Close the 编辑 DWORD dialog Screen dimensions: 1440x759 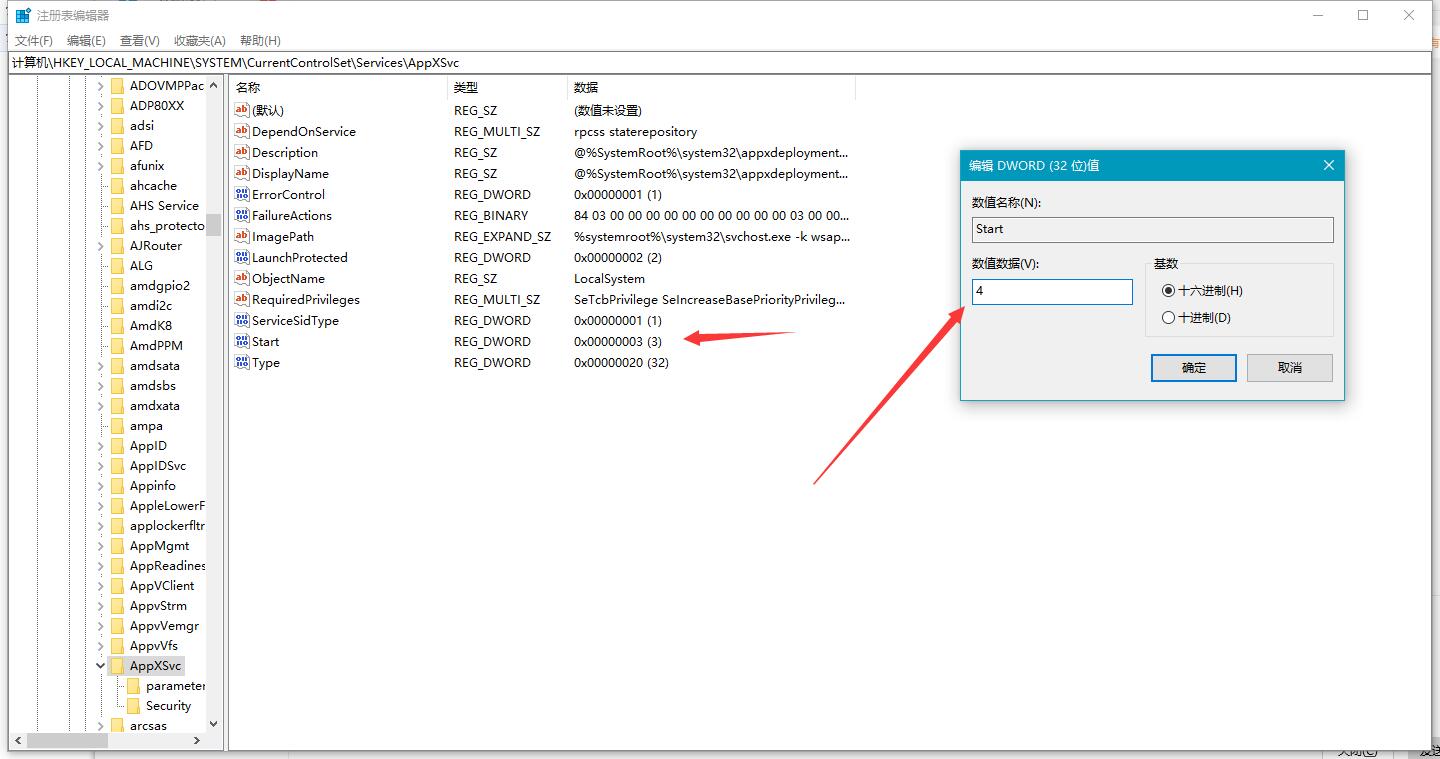pyautogui.click(x=1329, y=166)
